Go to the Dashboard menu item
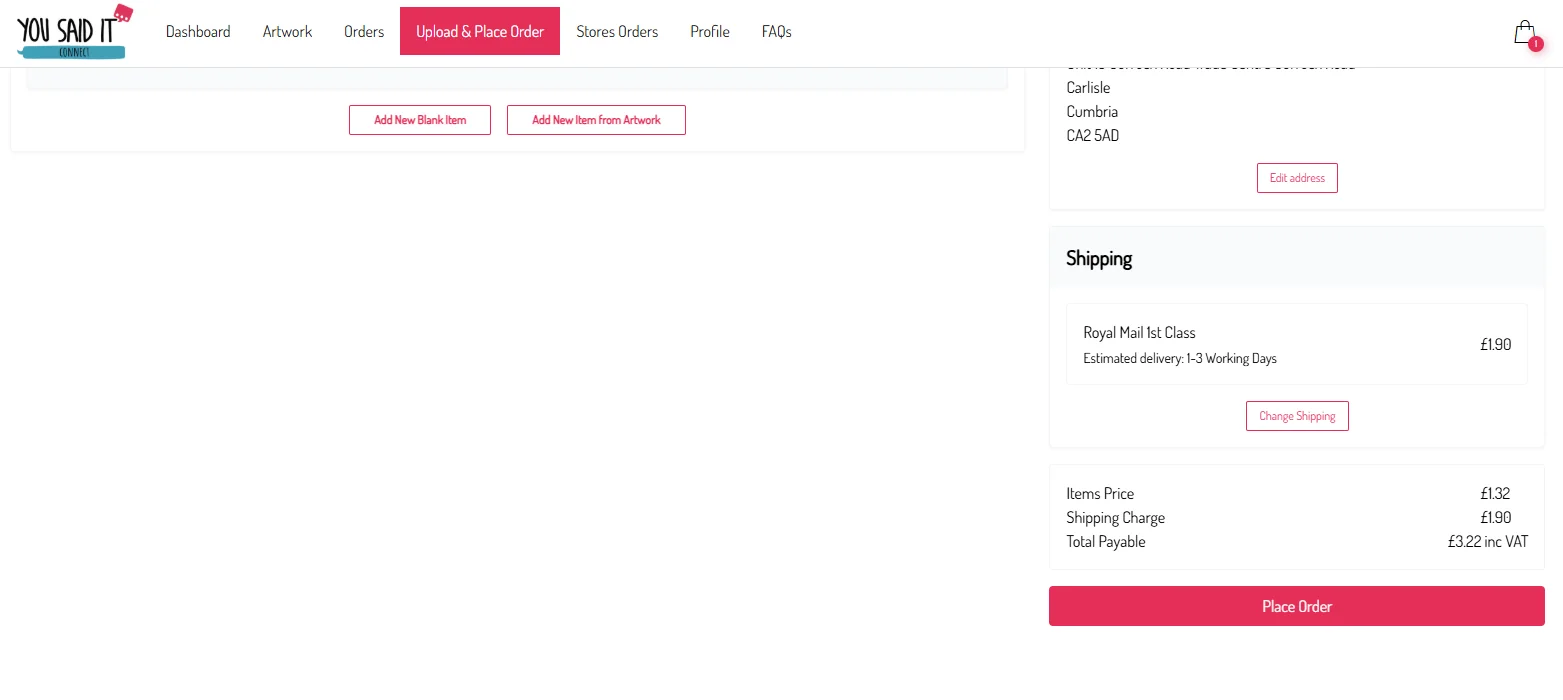 pyautogui.click(x=198, y=32)
